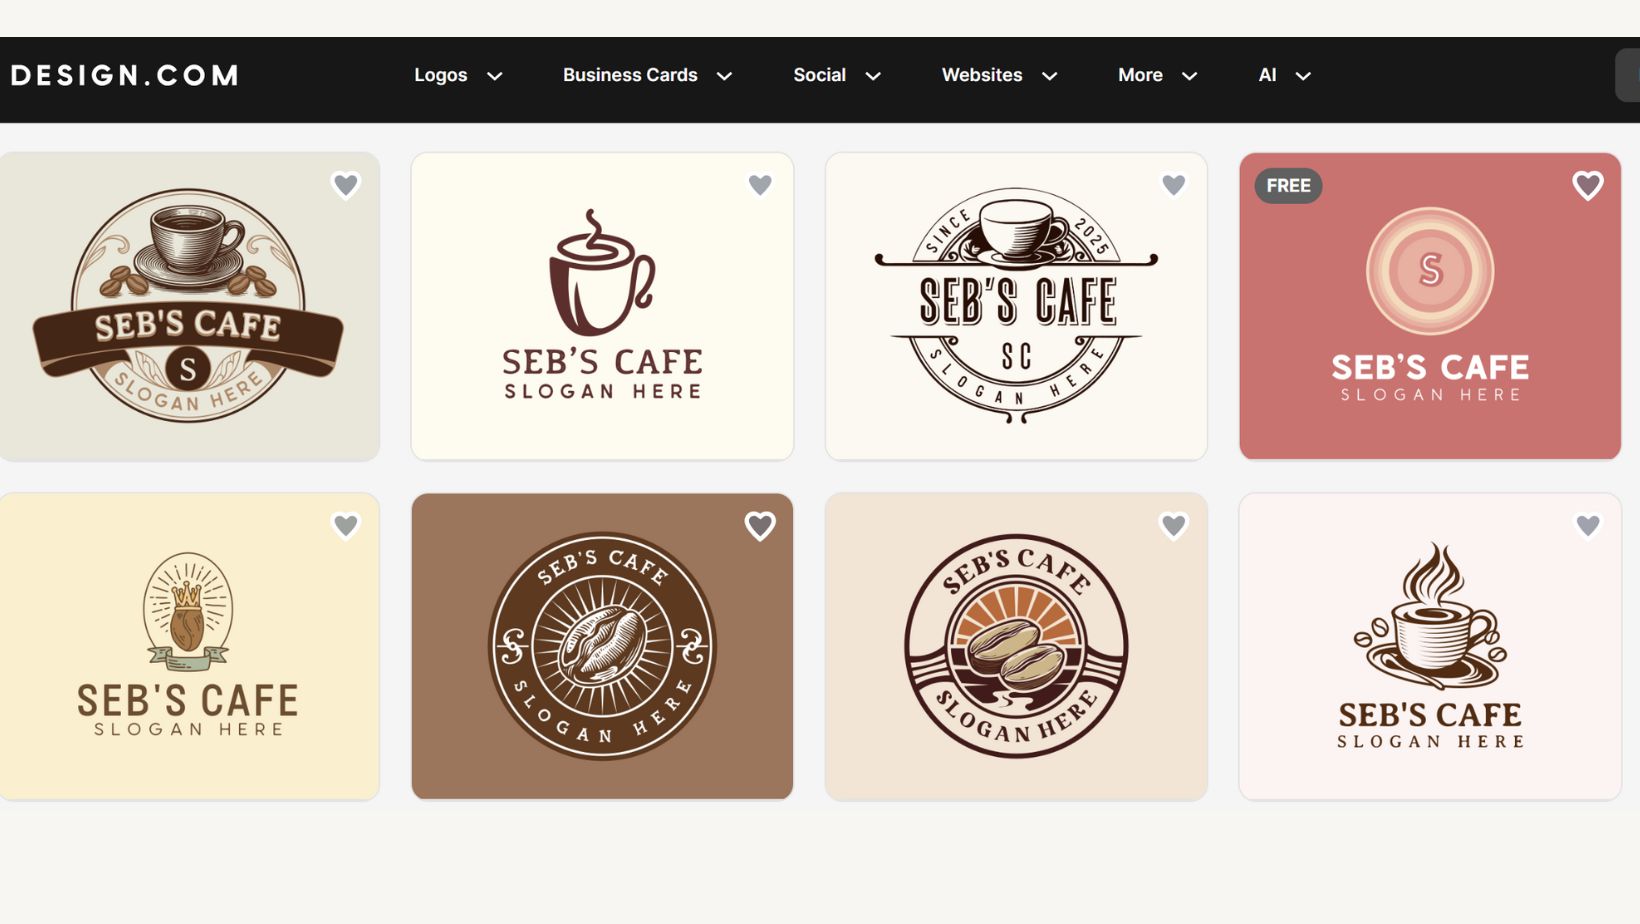Favorite the brown ribbon banner cafe logo
Viewport: 1640px width, 924px height.
pos(346,185)
